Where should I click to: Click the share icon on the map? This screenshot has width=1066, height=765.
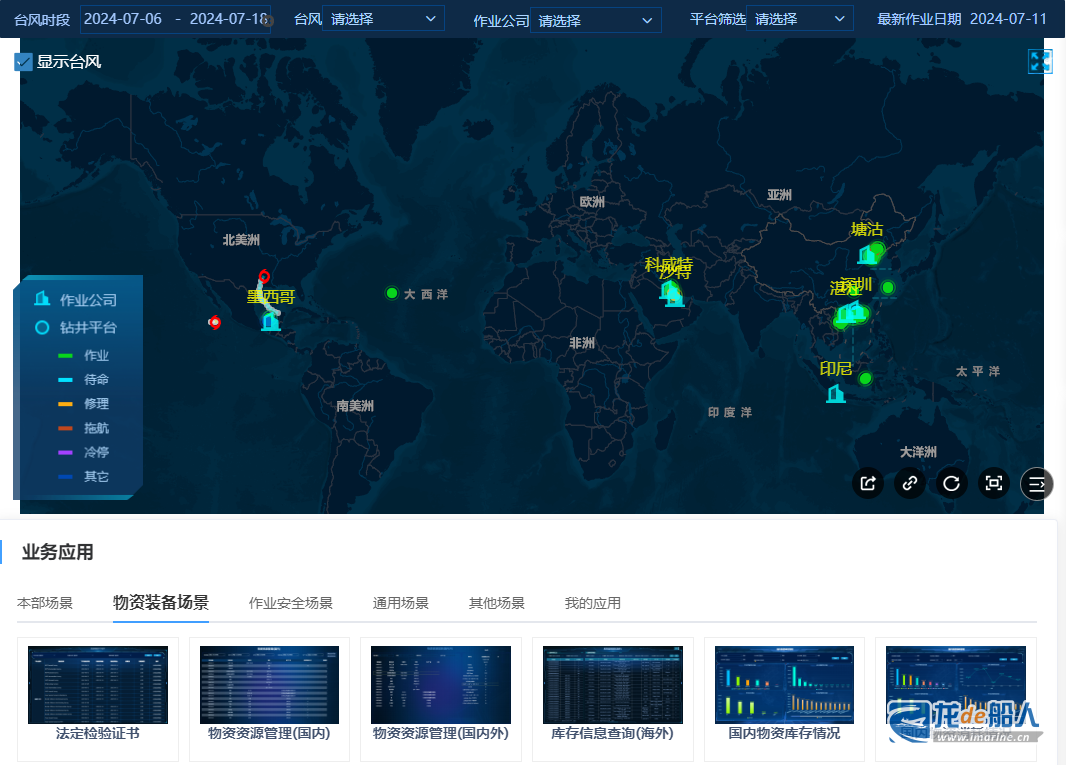coord(868,483)
